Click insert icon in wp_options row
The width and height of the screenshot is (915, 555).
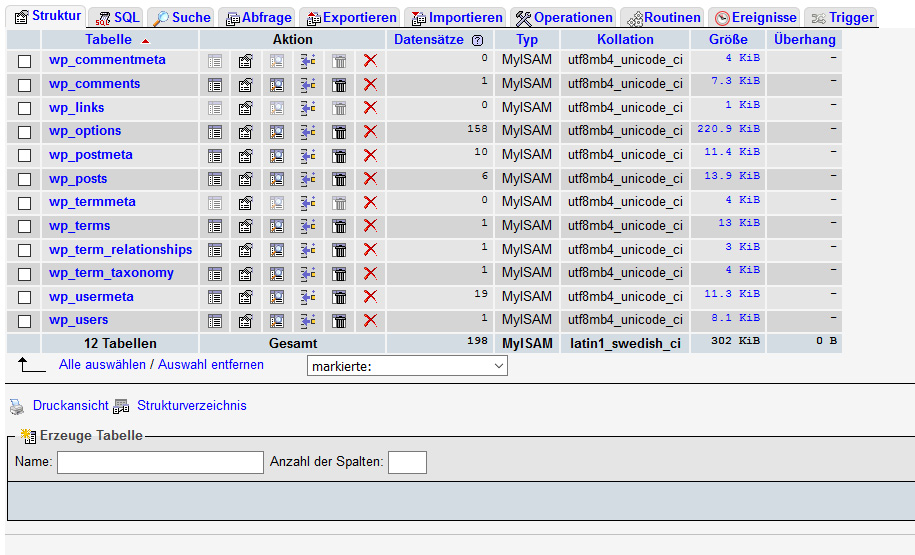[x=308, y=132]
